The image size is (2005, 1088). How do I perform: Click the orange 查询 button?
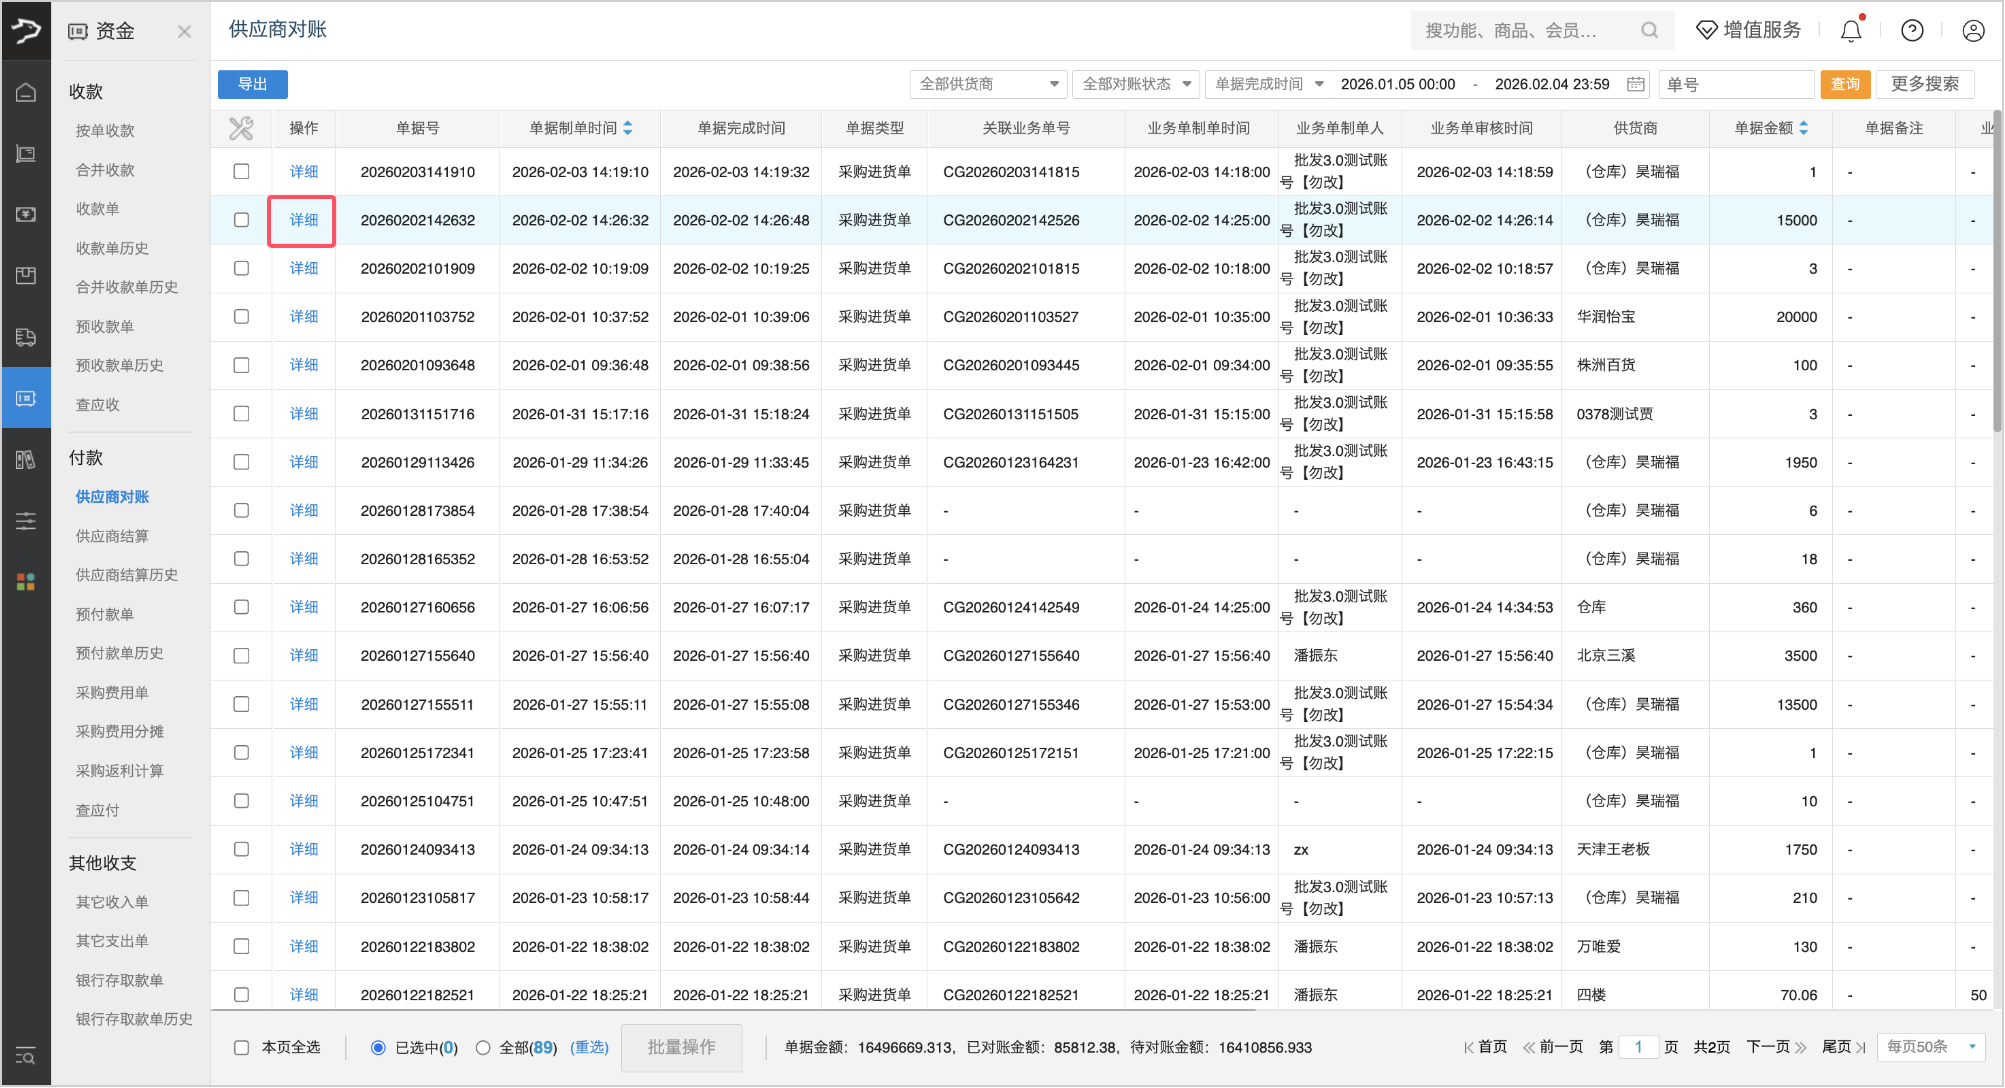[1845, 84]
